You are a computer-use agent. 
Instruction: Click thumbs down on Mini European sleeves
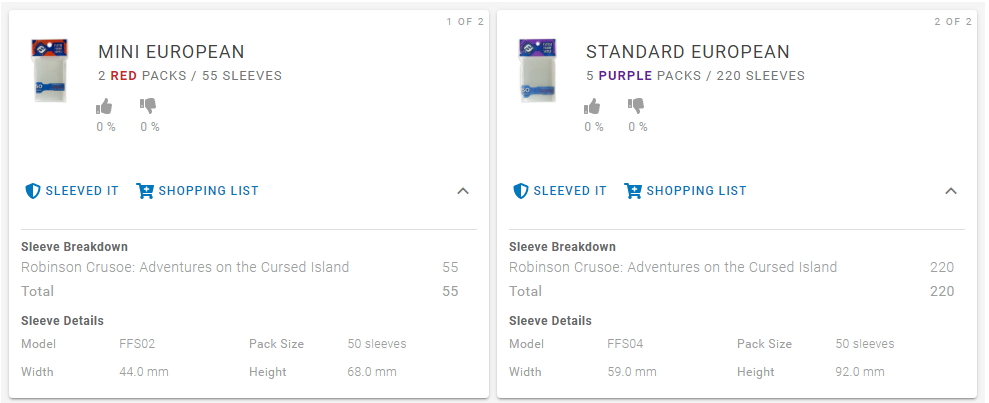(x=148, y=106)
